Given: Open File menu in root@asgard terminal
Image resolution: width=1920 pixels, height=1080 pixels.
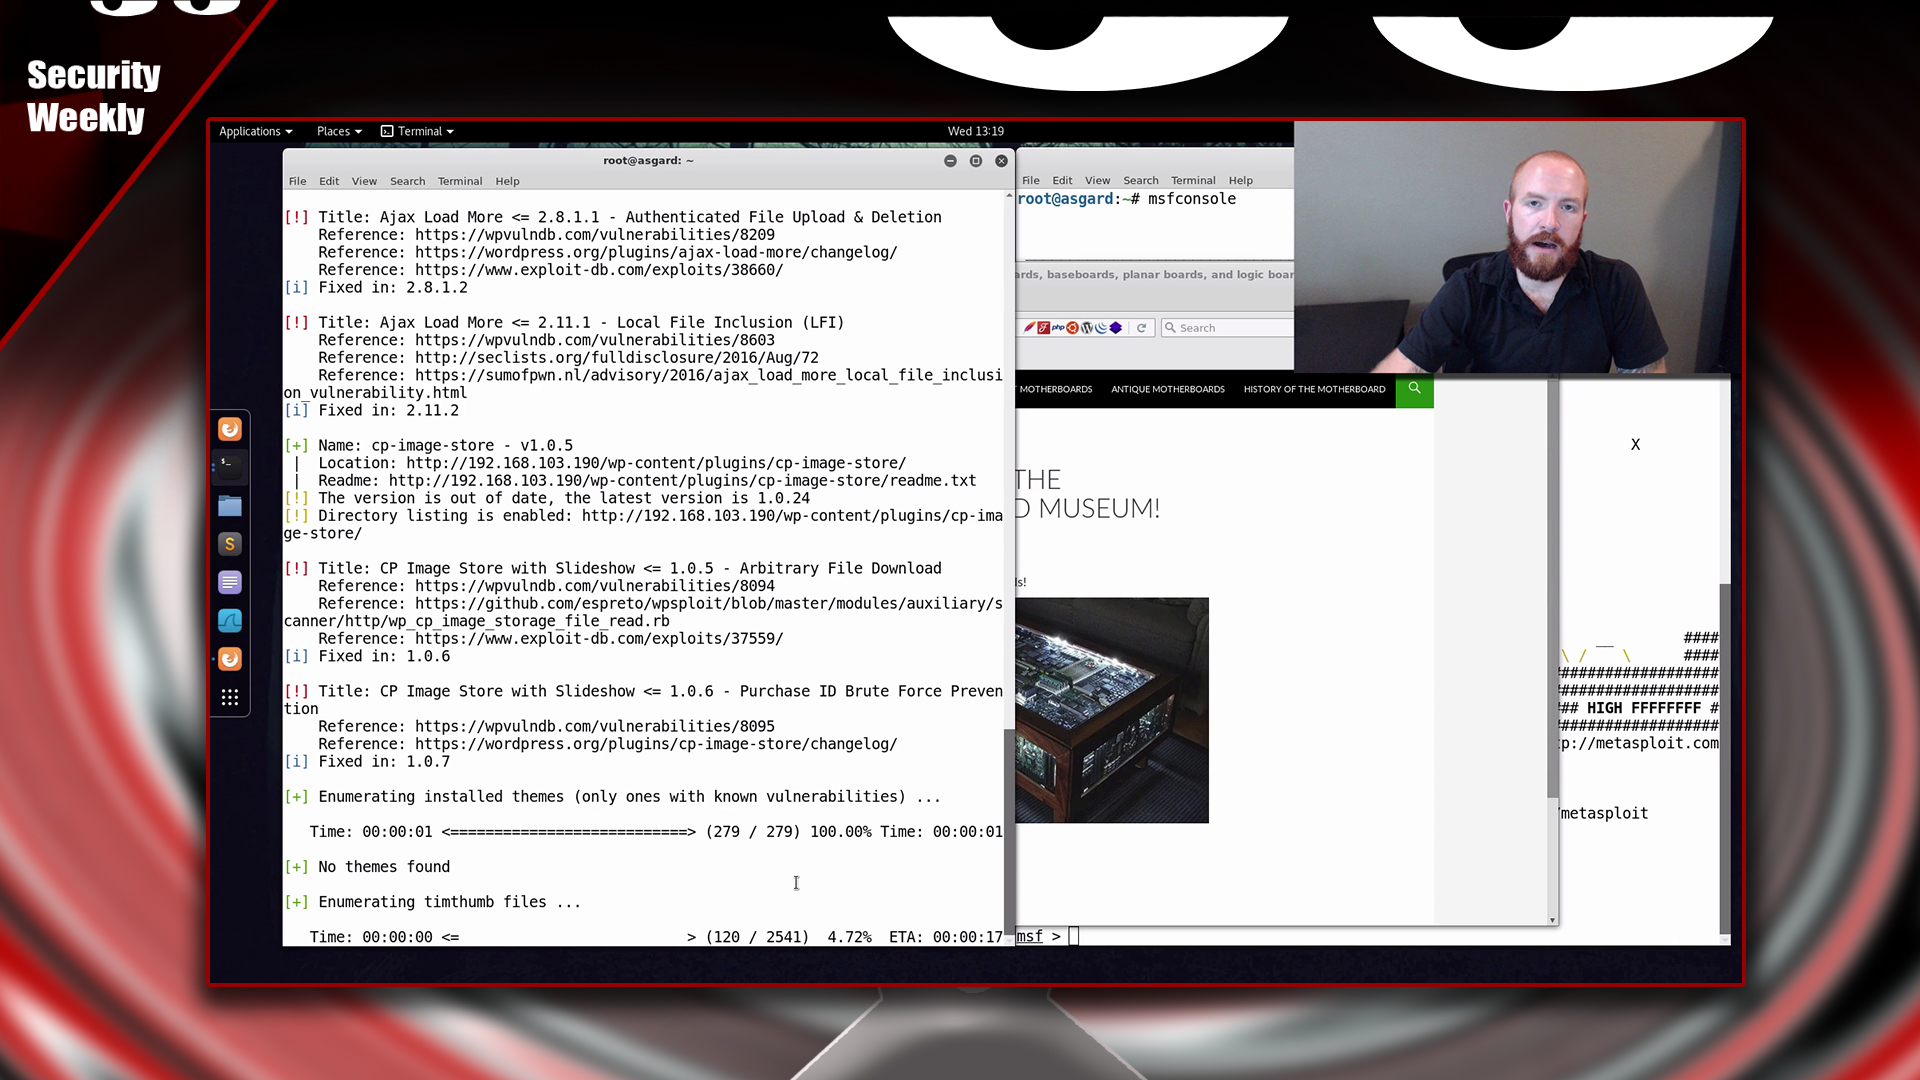Looking at the screenshot, I should [298, 181].
